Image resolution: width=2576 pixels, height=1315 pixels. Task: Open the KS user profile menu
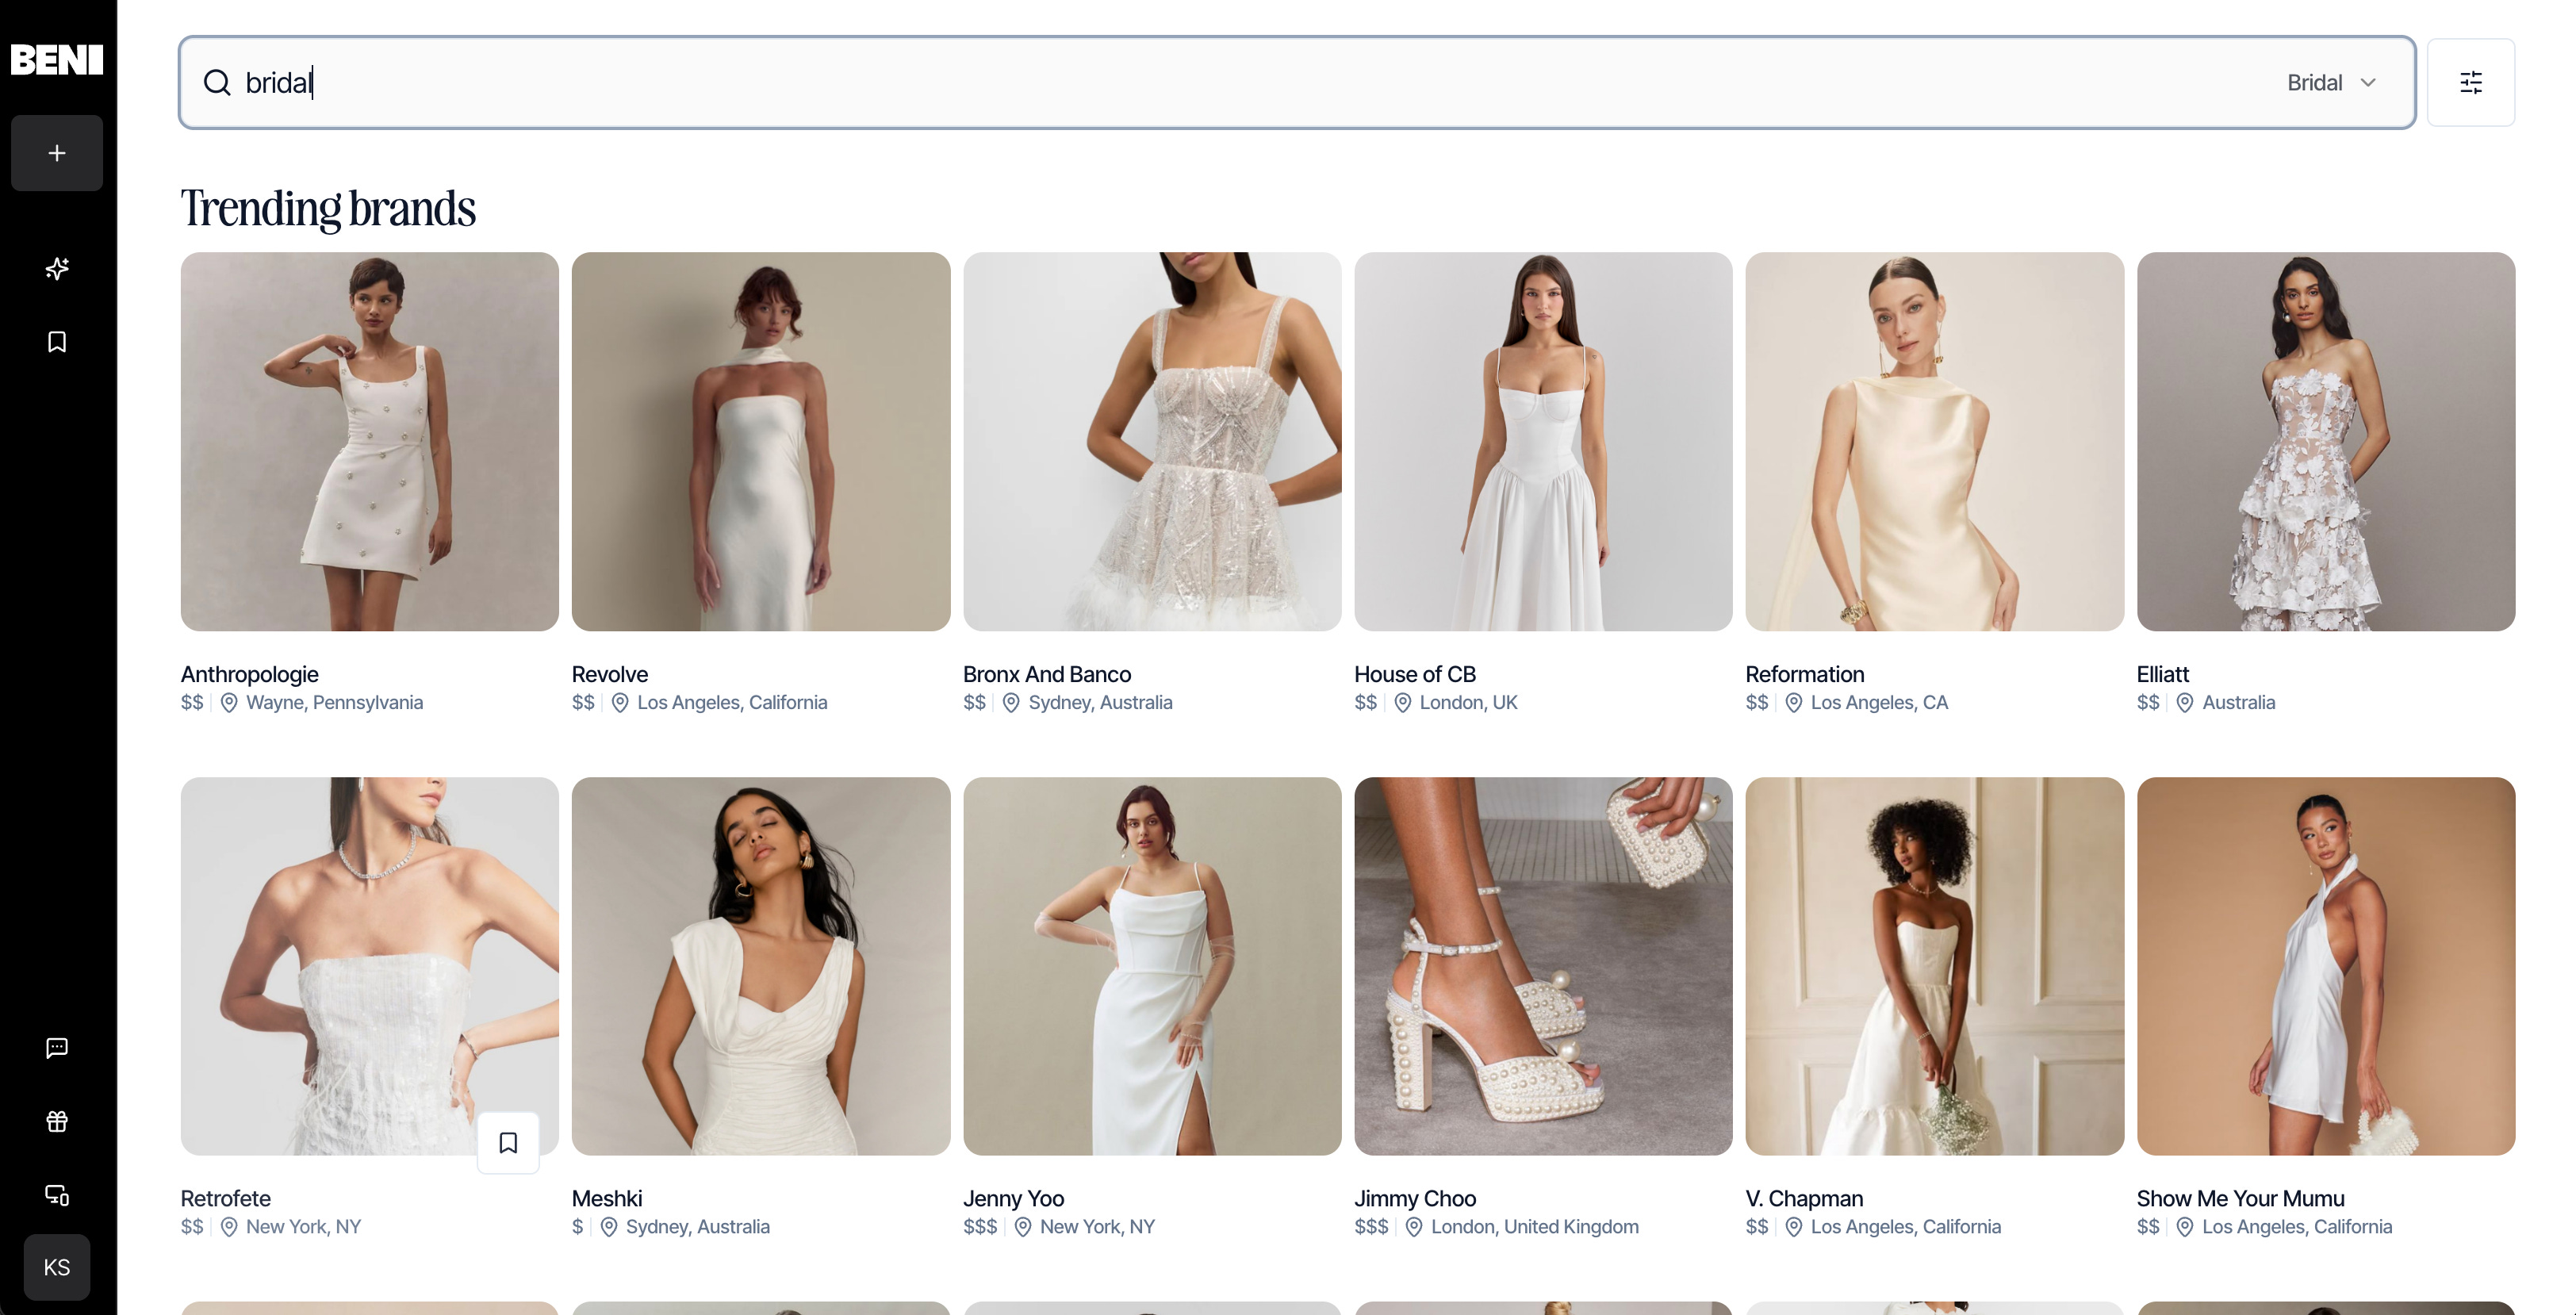(57, 1267)
